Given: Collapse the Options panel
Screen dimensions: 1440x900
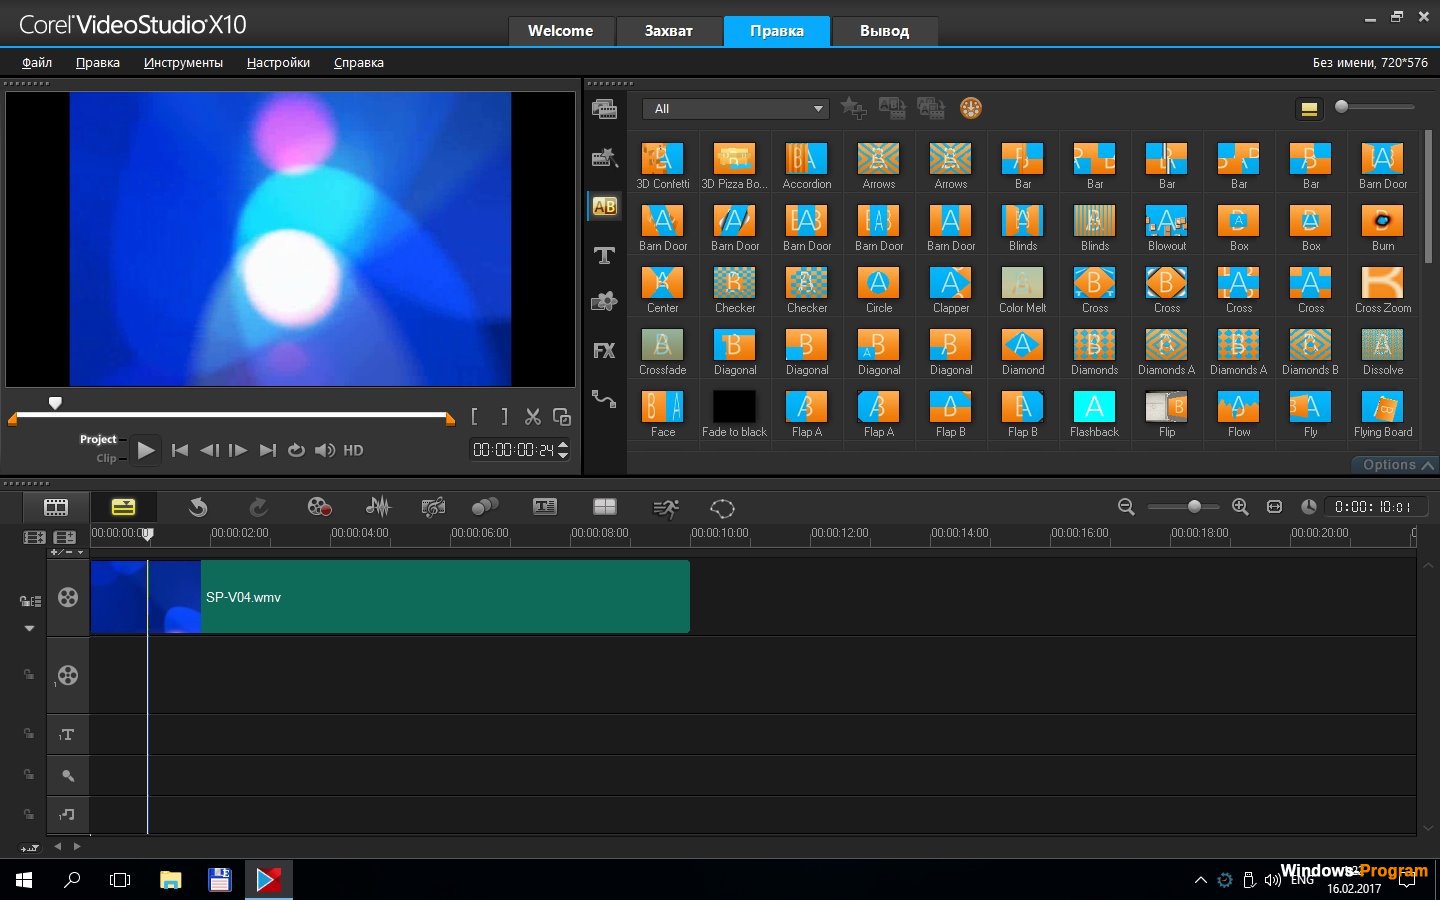Looking at the screenshot, I should click(1394, 464).
